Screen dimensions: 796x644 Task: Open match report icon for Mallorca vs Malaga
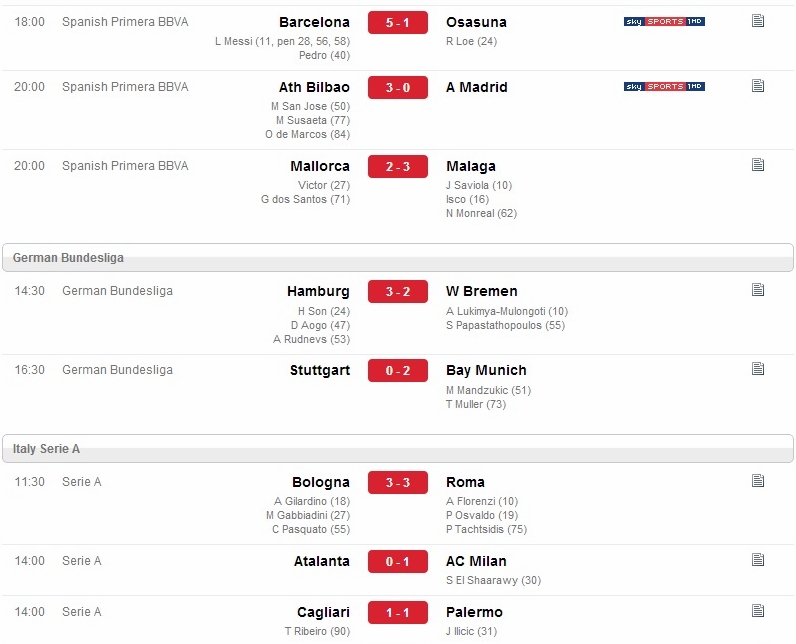[758, 165]
